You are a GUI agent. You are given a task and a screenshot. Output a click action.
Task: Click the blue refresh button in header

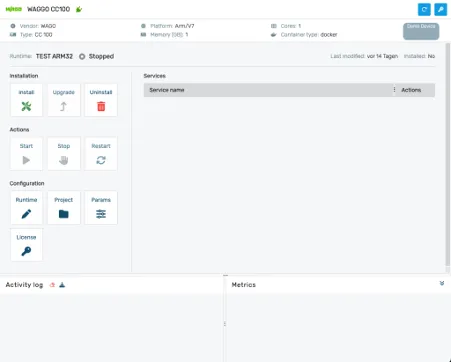click(424, 9)
